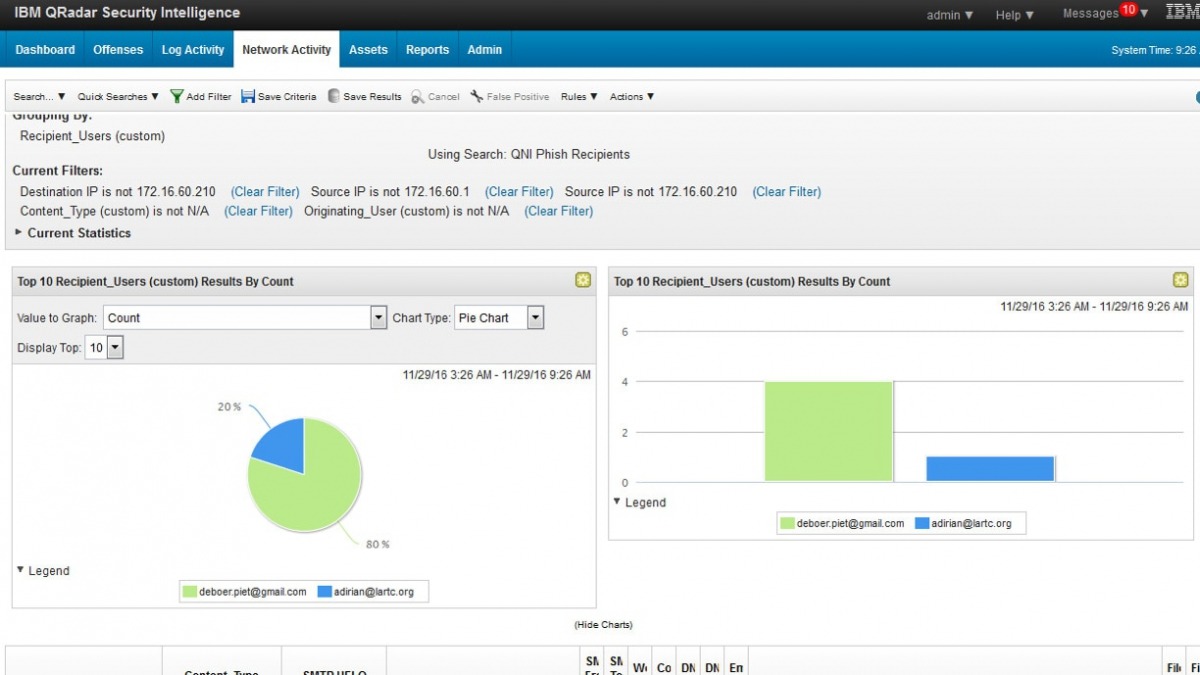Click the Save Criteria disk icon

click(248, 97)
